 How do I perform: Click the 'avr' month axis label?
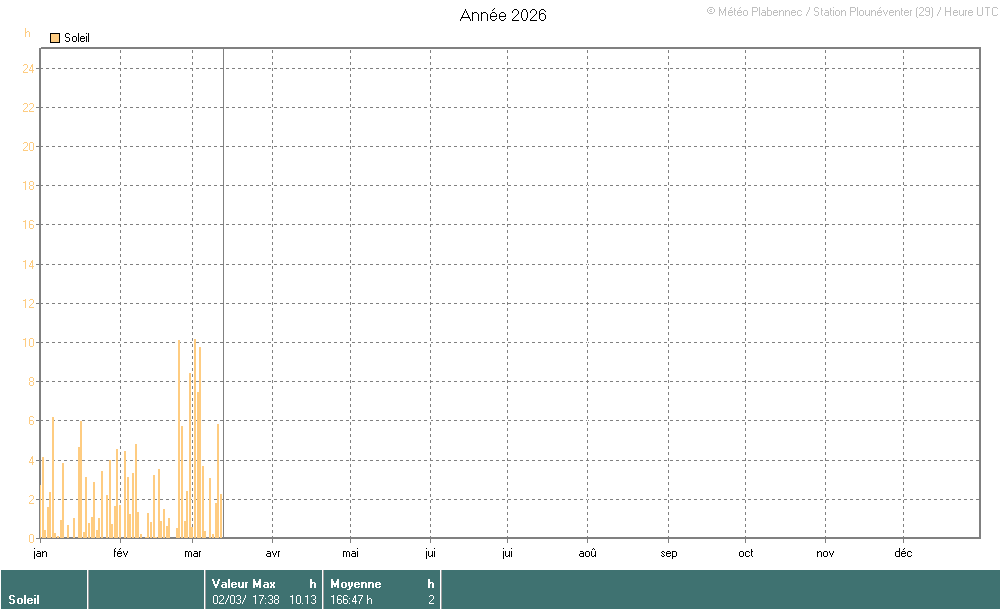(x=272, y=553)
